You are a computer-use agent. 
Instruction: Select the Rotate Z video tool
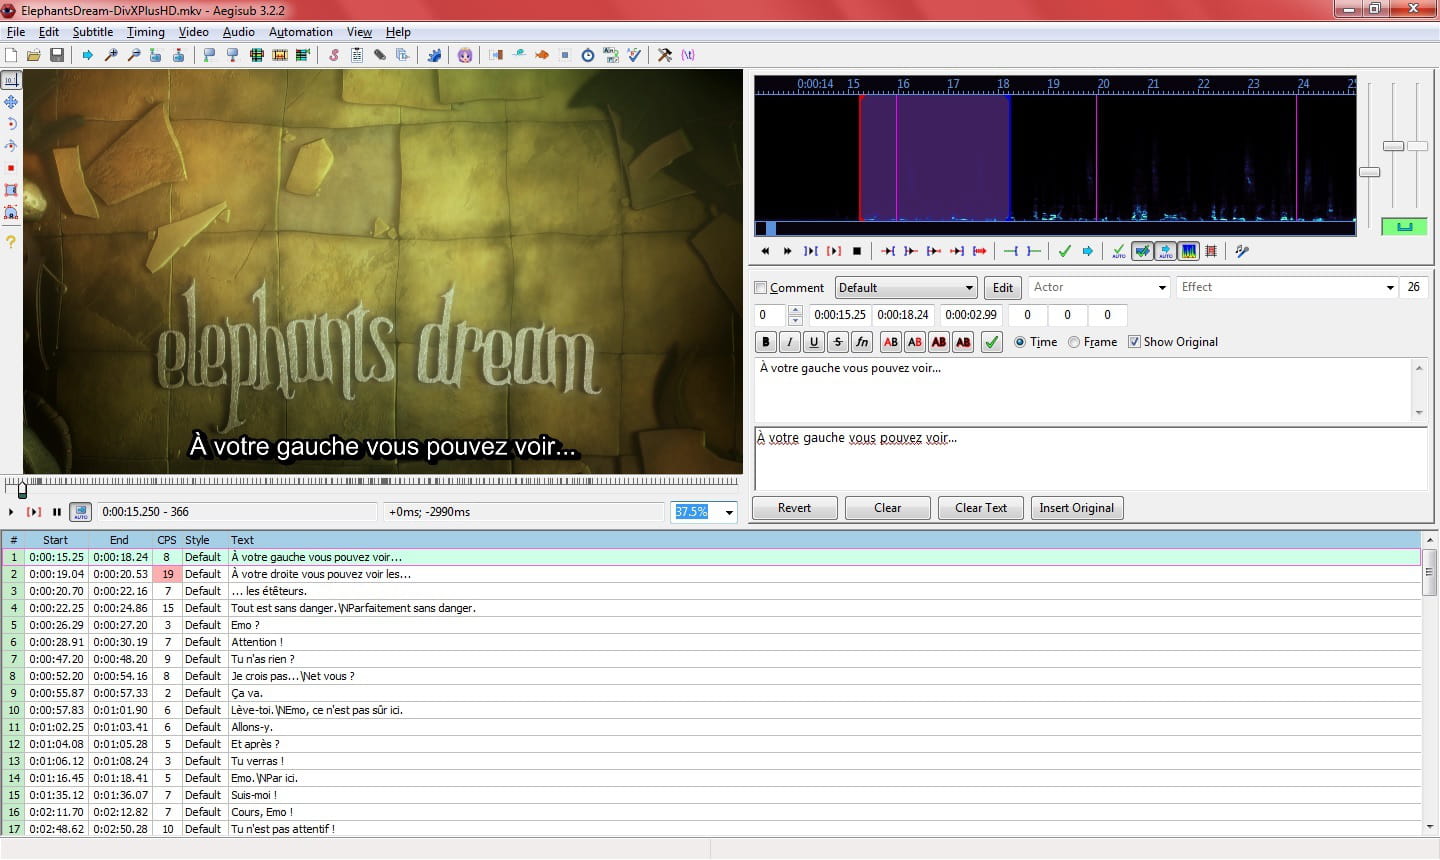11,124
